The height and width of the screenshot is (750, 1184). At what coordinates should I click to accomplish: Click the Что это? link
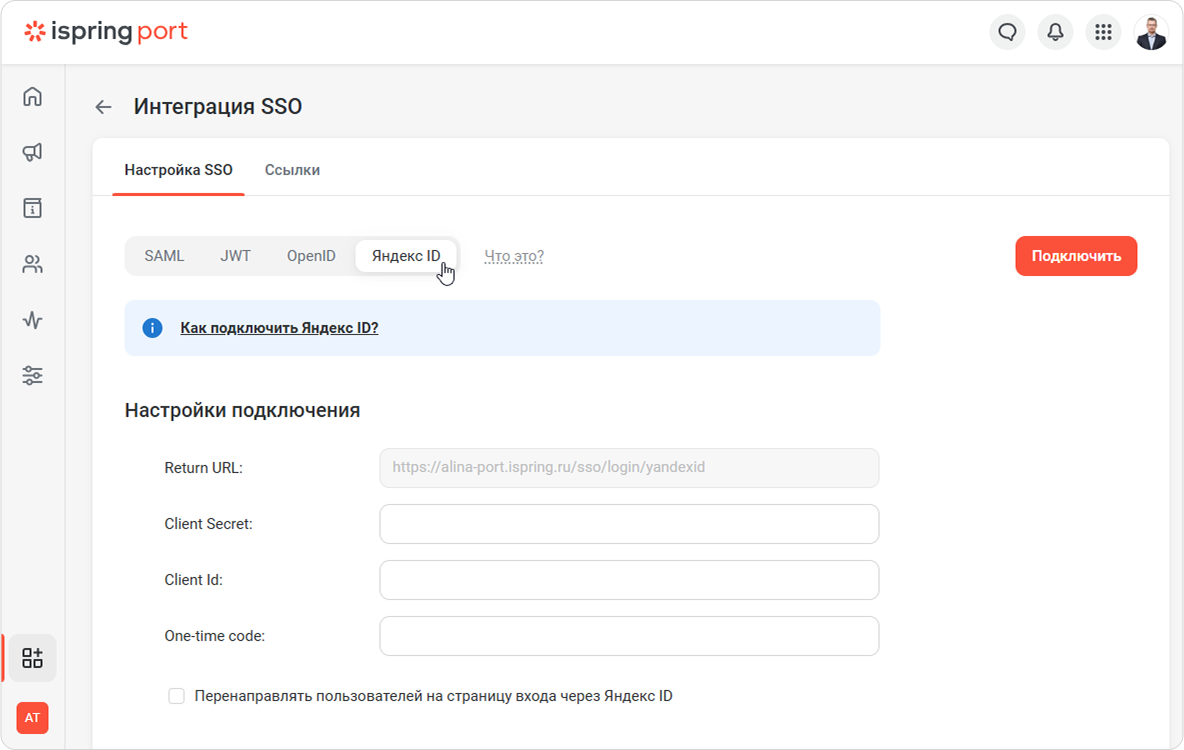(x=514, y=256)
